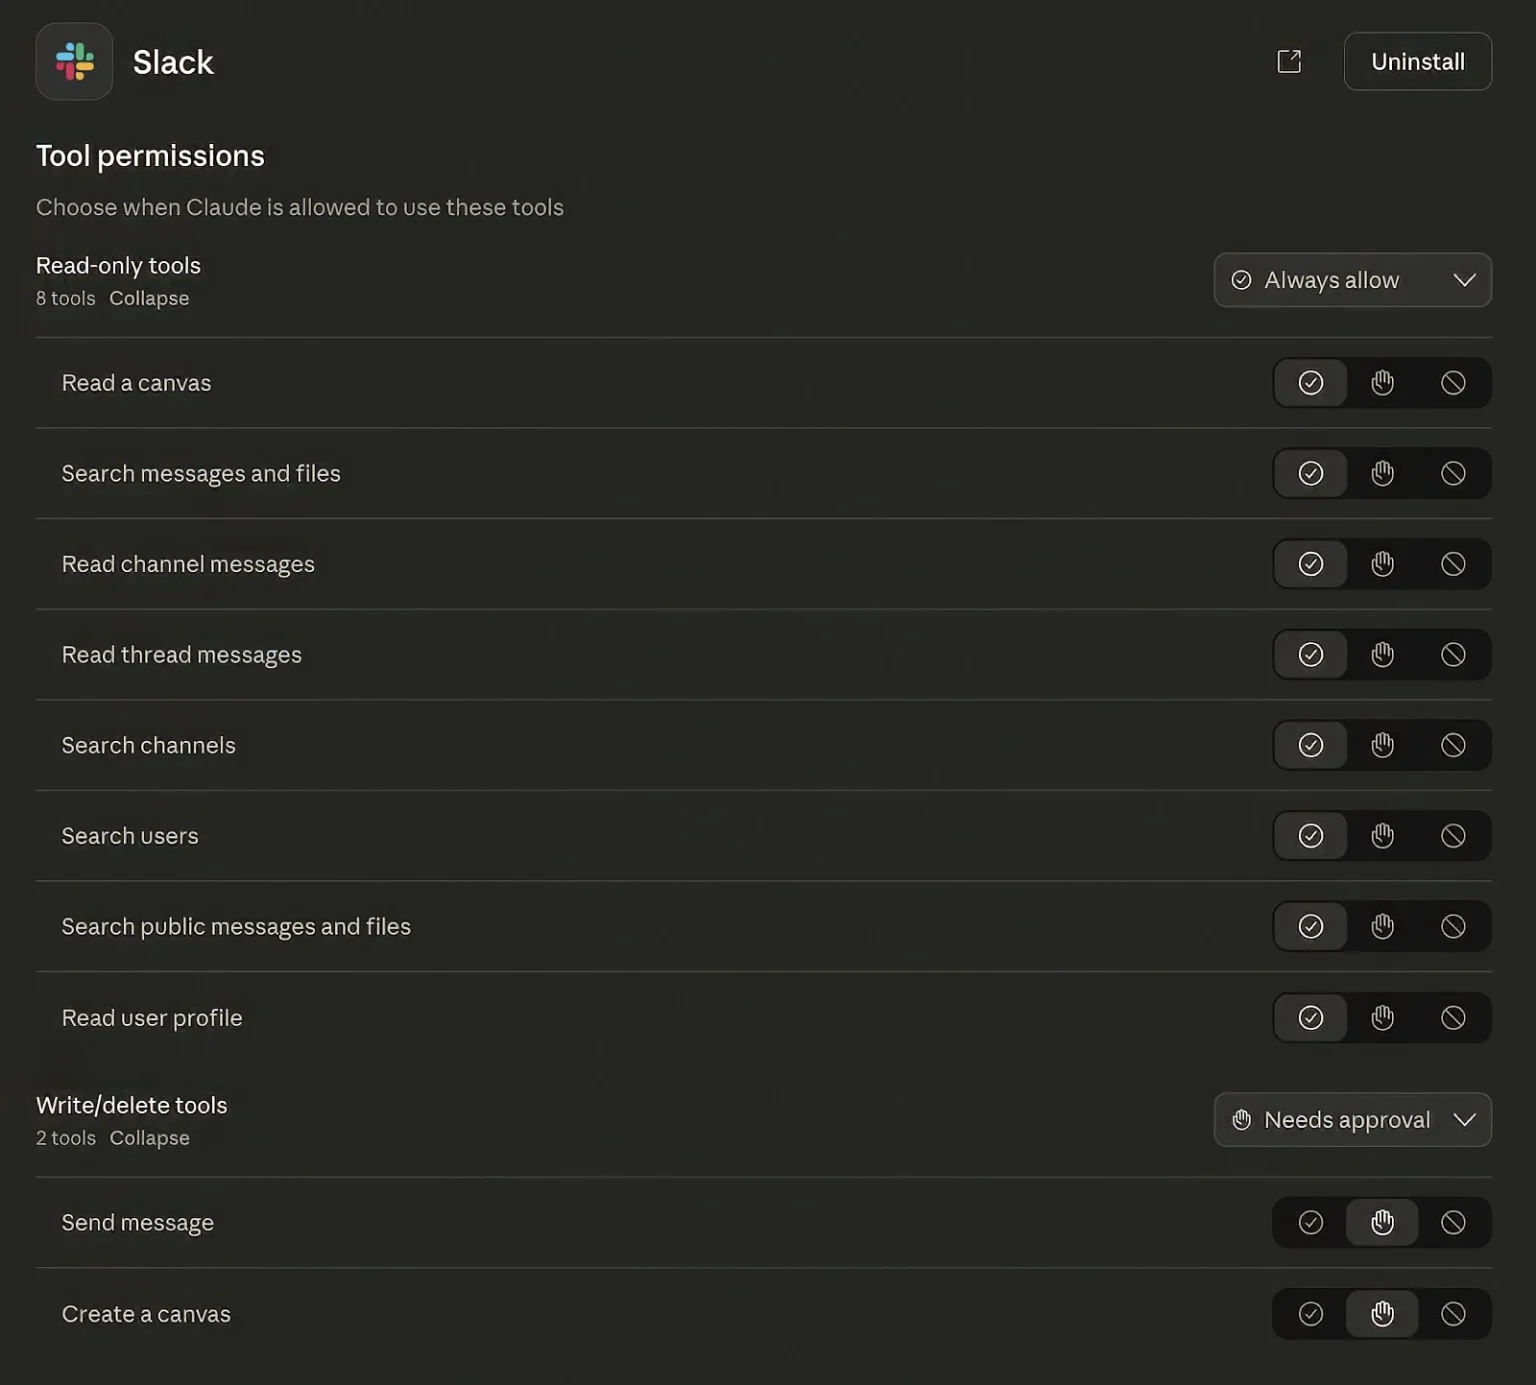Toggle needs approval on Create a canvas
The width and height of the screenshot is (1536, 1385).
pyautogui.click(x=1382, y=1313)
